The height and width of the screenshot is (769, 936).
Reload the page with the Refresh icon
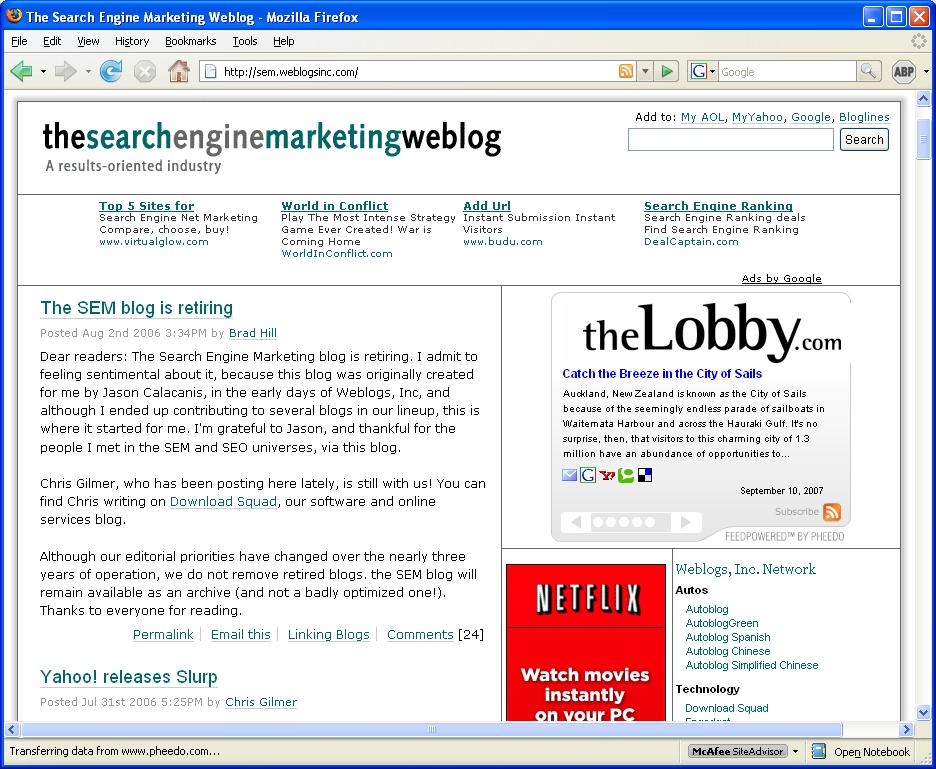[111, 72]
